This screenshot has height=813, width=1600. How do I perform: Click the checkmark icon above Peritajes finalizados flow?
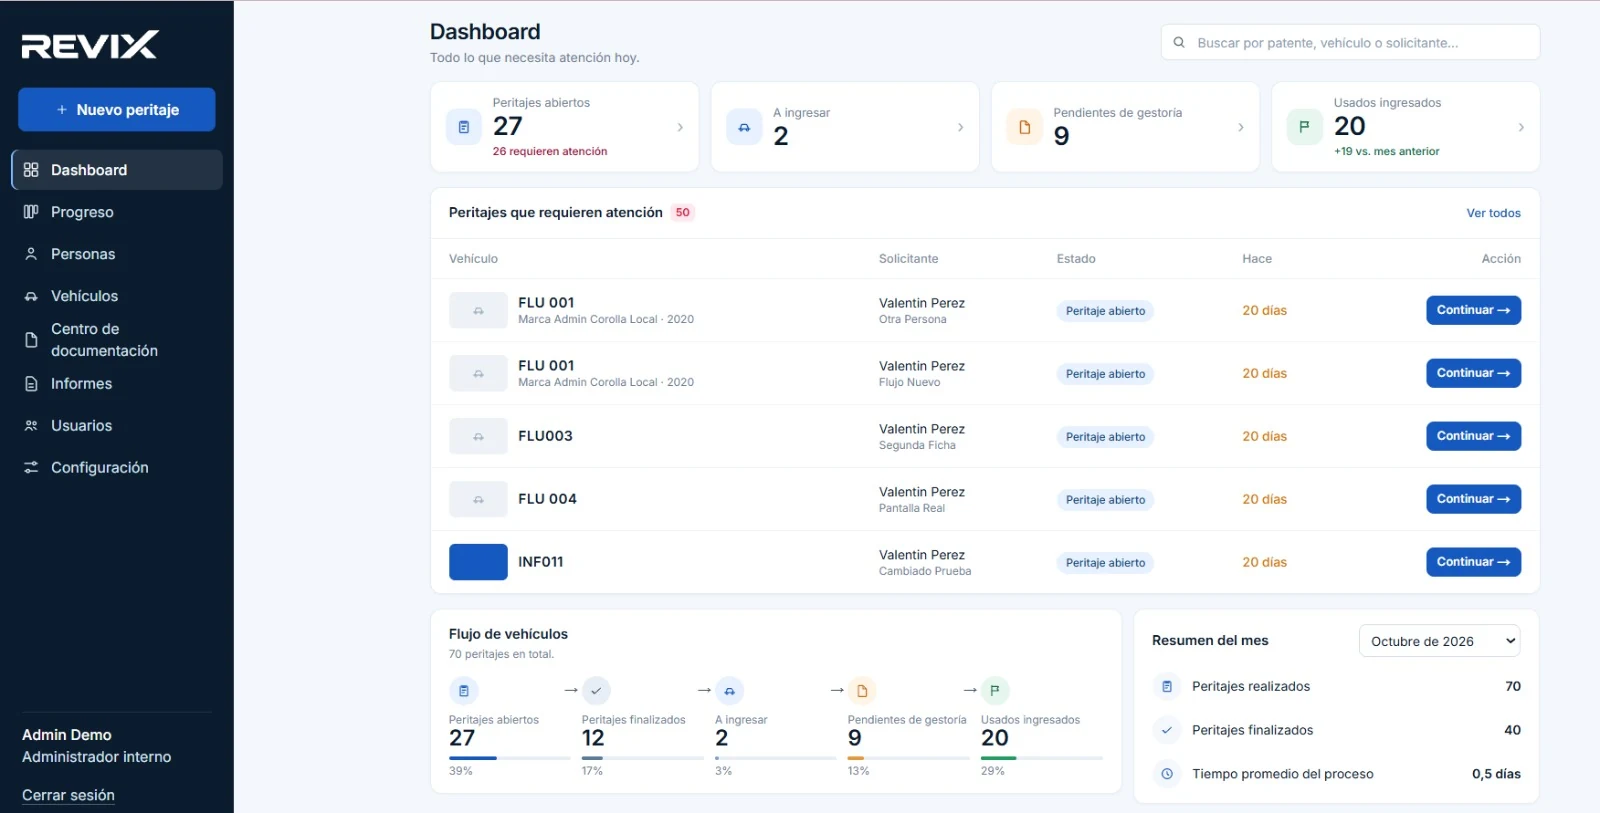tap(596, 691)
